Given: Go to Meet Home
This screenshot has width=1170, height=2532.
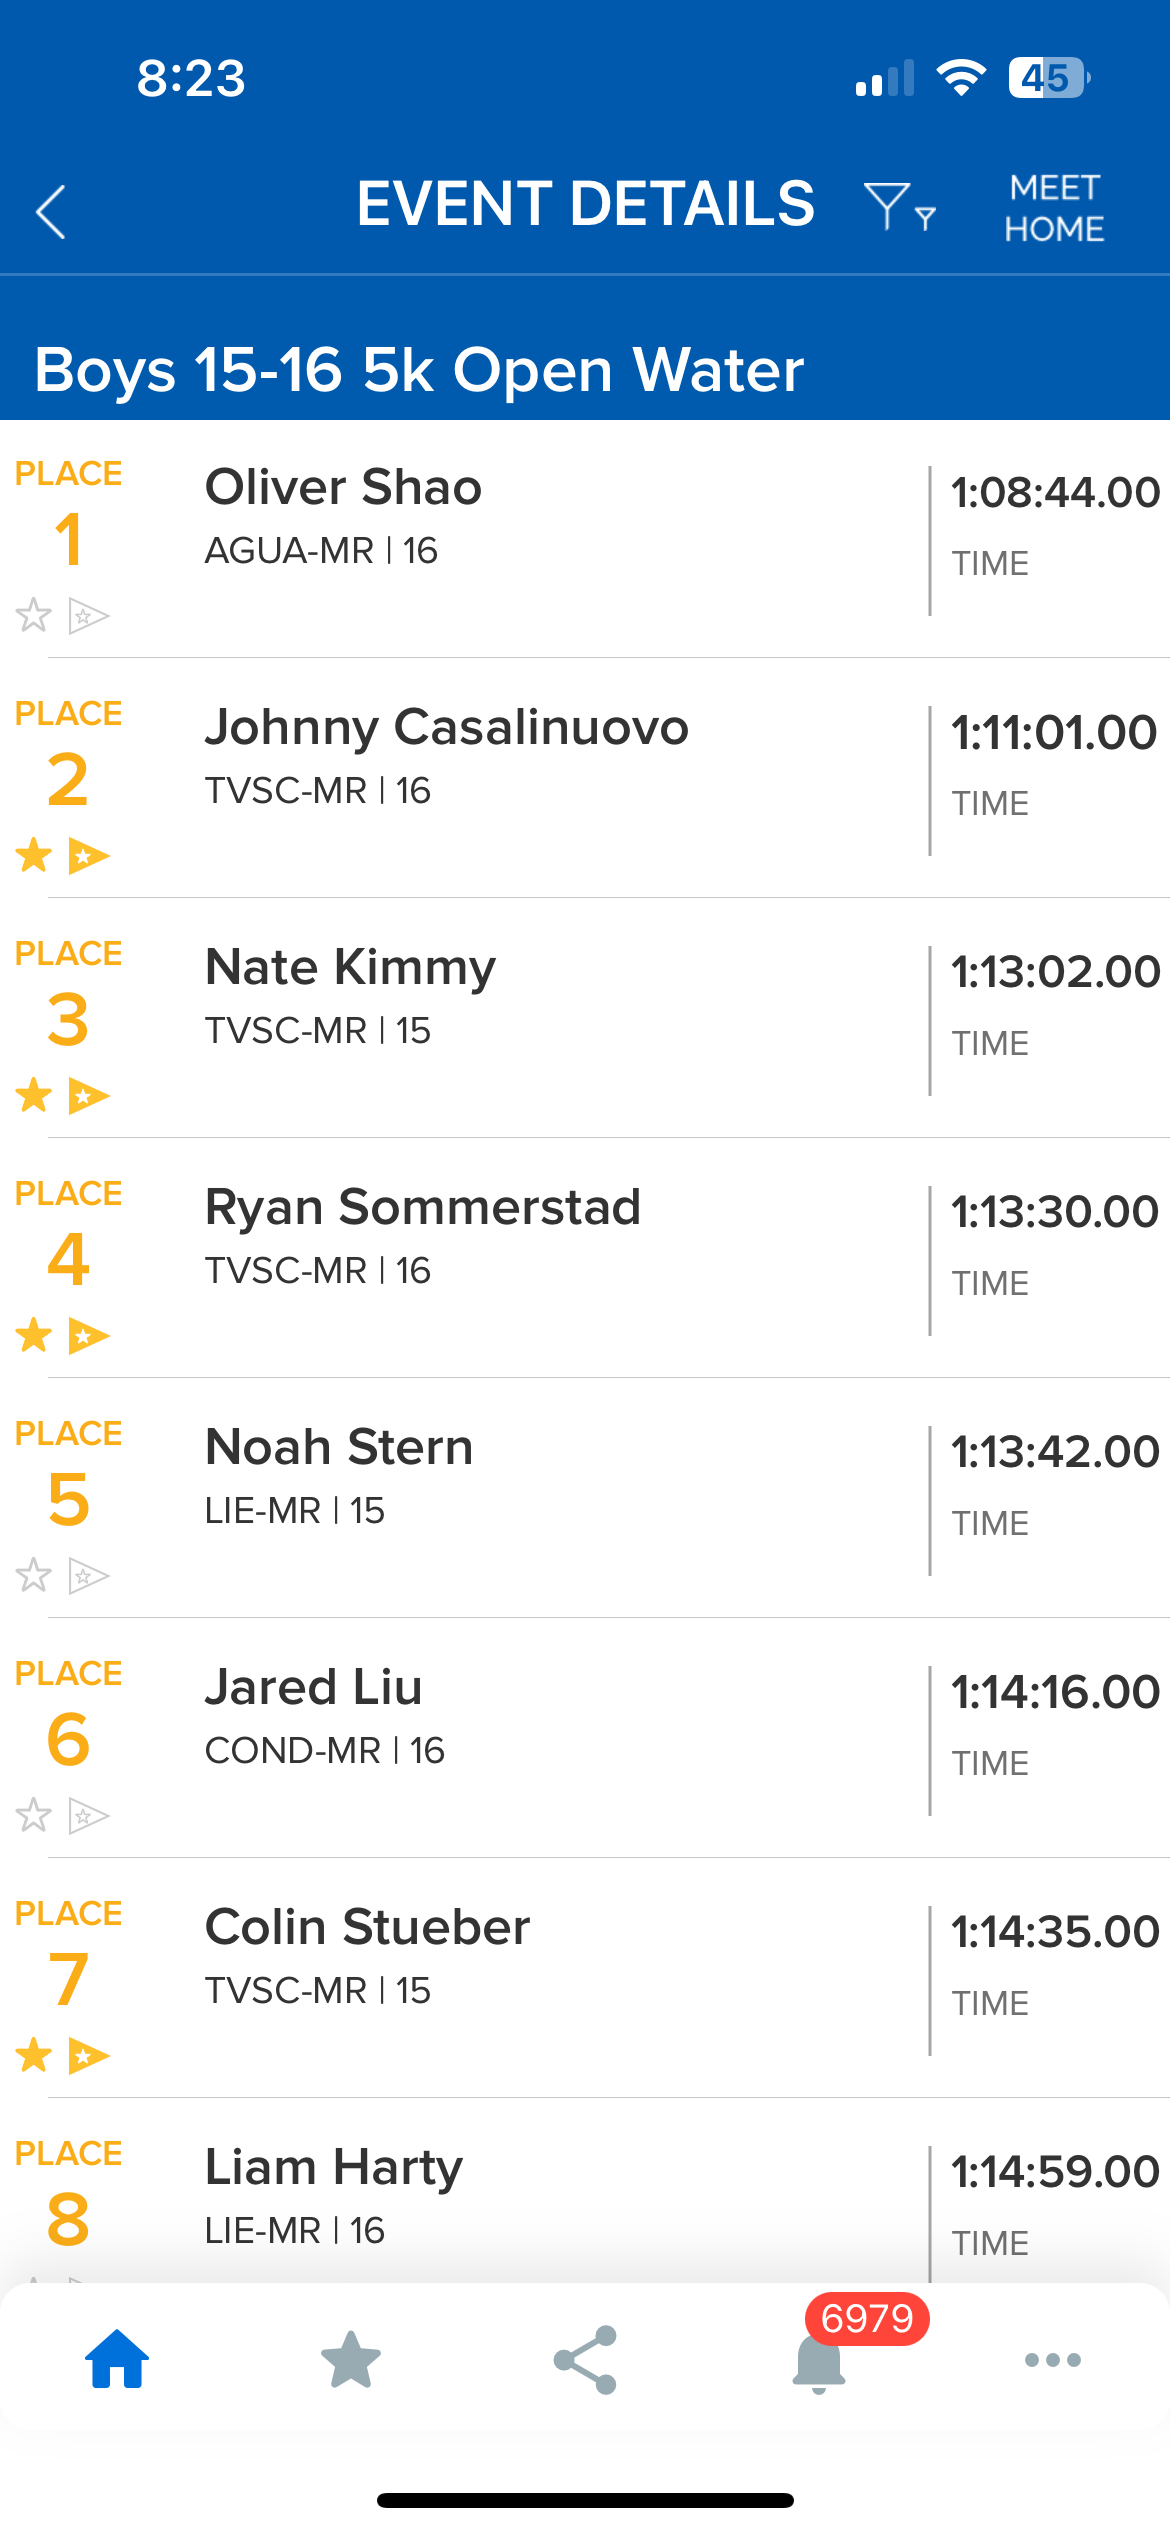Looking at the screenshot, I should [x=1054, y=208].
